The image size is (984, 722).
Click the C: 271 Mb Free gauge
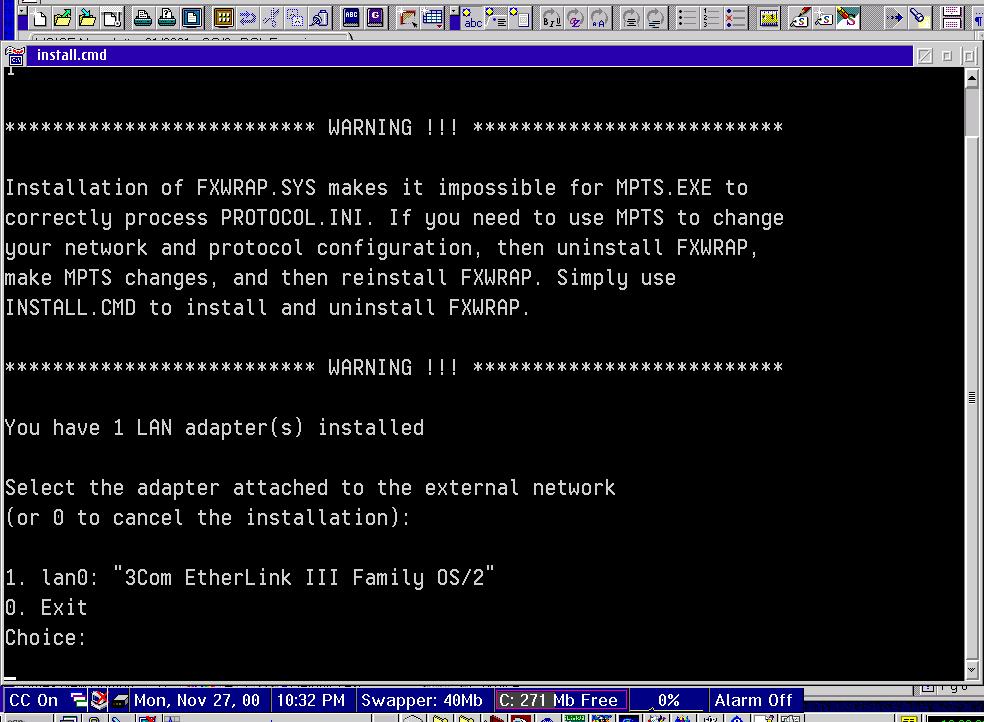560,700
